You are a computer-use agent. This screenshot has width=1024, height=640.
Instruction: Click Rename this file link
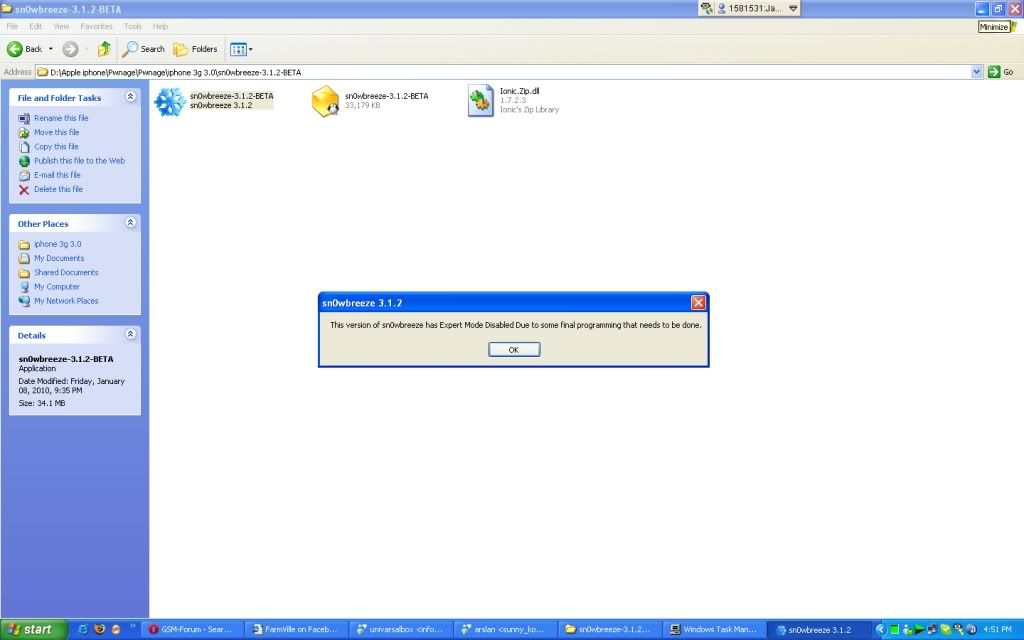tap(61, 118)
